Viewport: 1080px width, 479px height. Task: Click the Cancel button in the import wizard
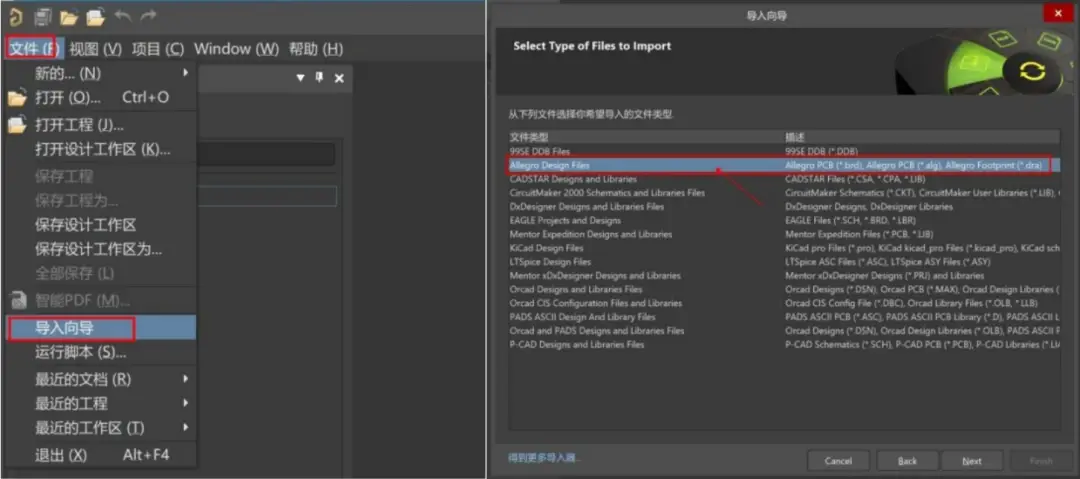[838, 461]
